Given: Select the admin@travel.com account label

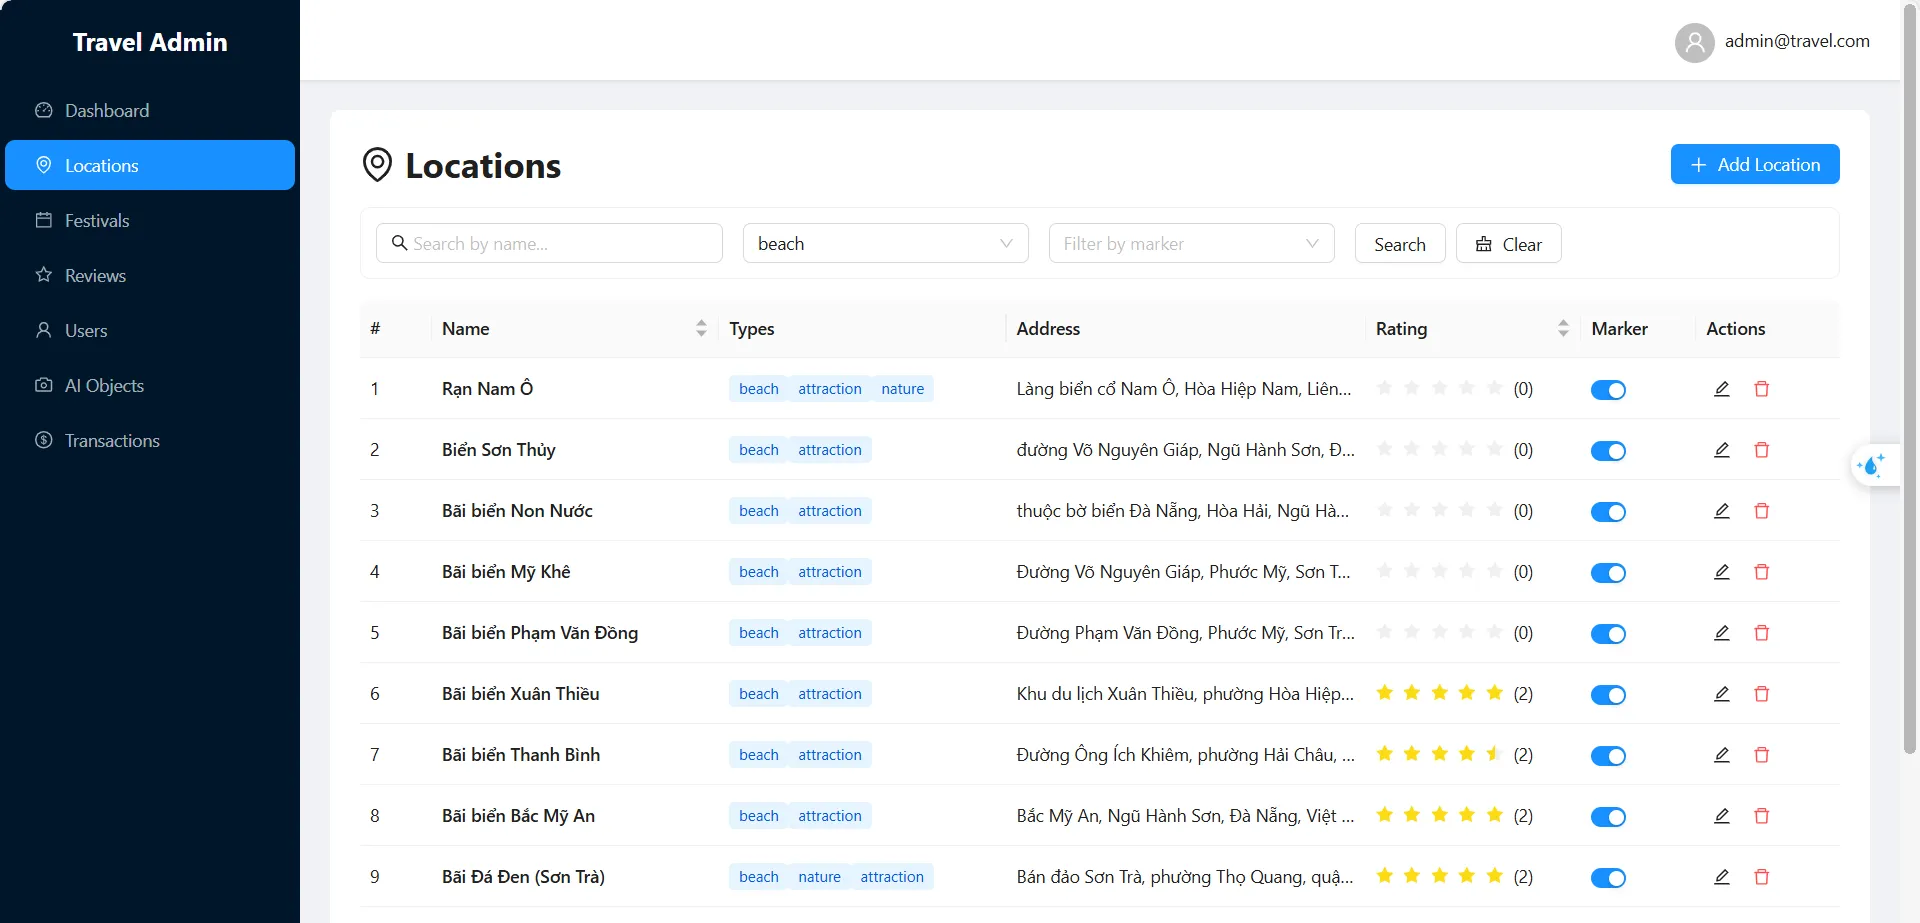Looking at the screenshot, I should click(x=1797, y=41).
